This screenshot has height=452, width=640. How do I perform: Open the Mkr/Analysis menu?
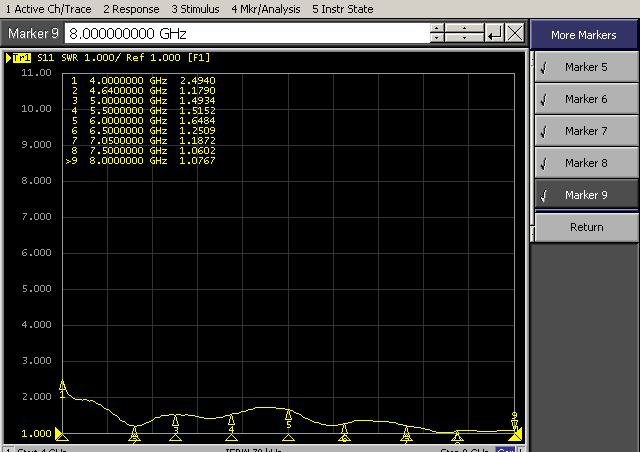266,9
